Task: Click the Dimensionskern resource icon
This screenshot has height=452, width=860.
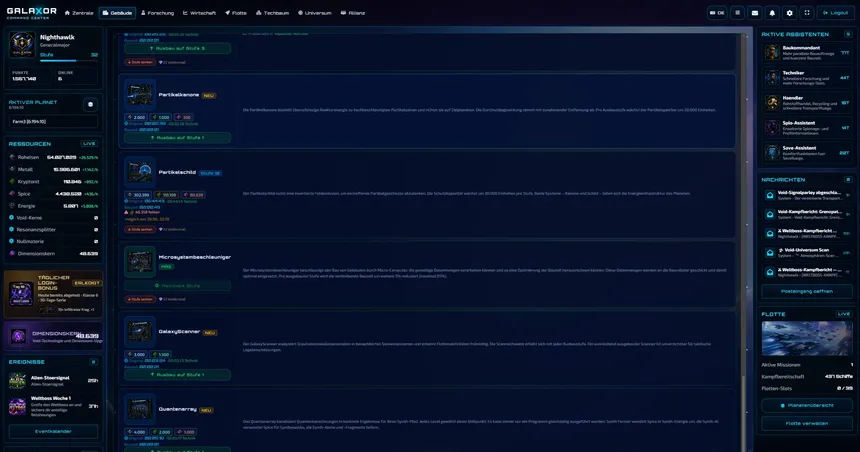Action: tap(12, 253)
